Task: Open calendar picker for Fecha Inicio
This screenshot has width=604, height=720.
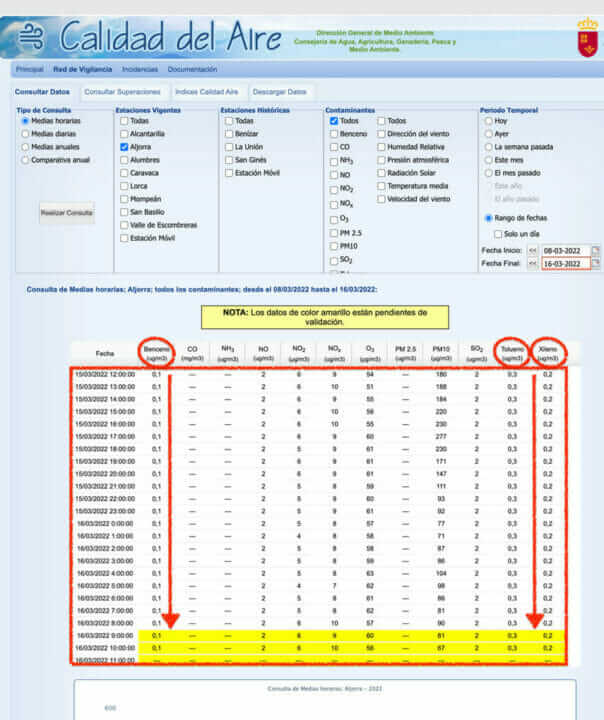Action: (596, 250)
